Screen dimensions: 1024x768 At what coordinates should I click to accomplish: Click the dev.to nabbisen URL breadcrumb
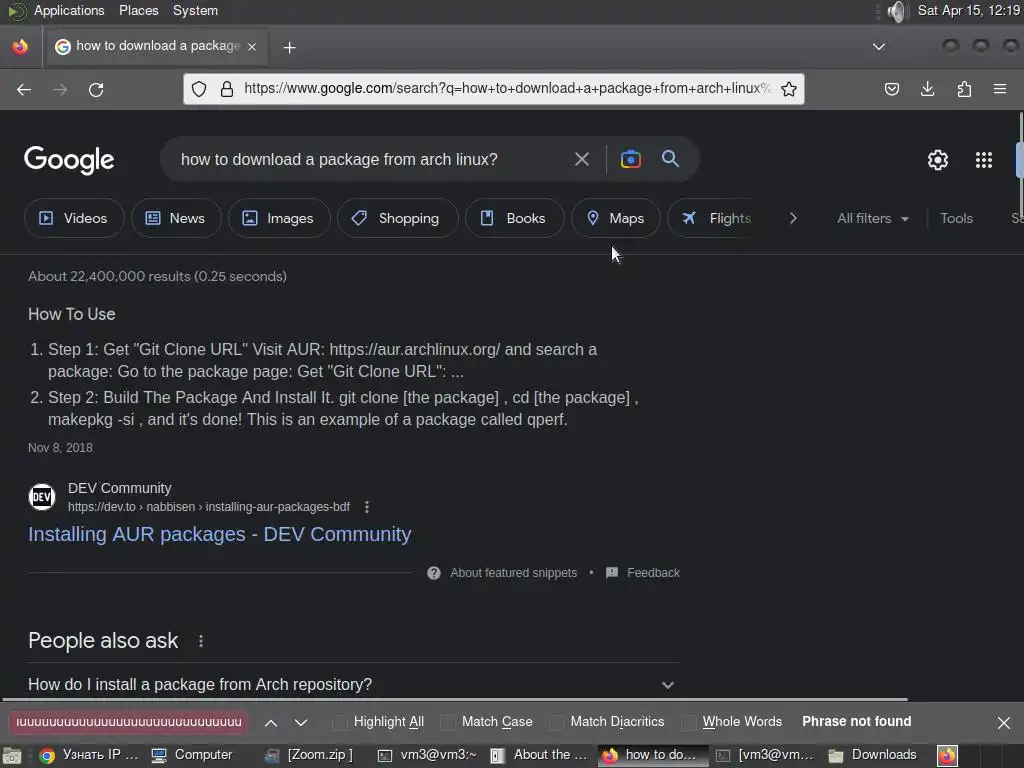[x=208, y=507]
